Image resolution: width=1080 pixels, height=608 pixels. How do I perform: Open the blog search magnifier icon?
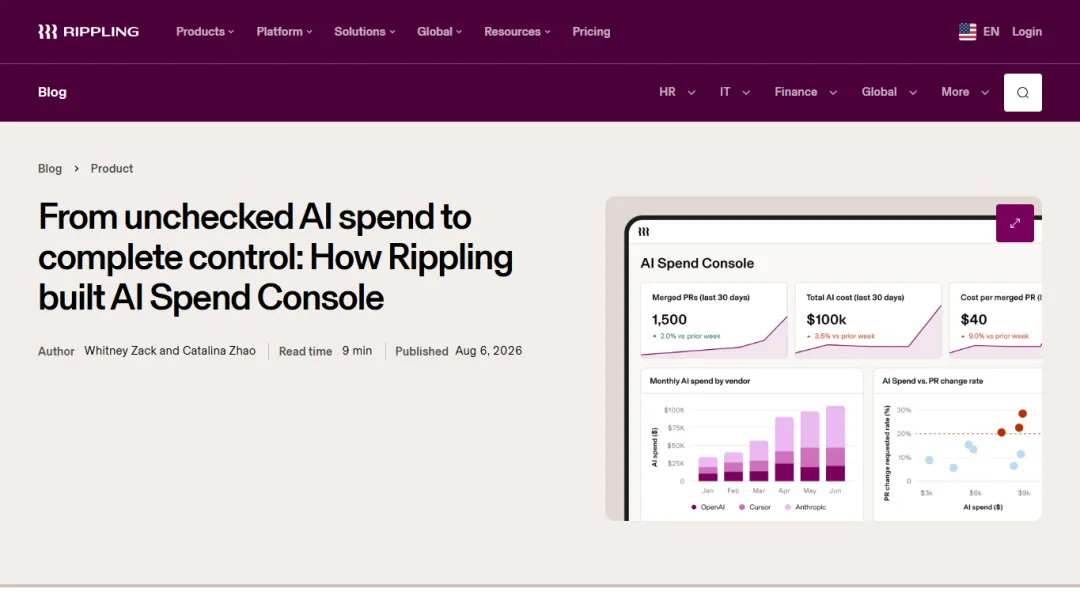[1022, 92]
